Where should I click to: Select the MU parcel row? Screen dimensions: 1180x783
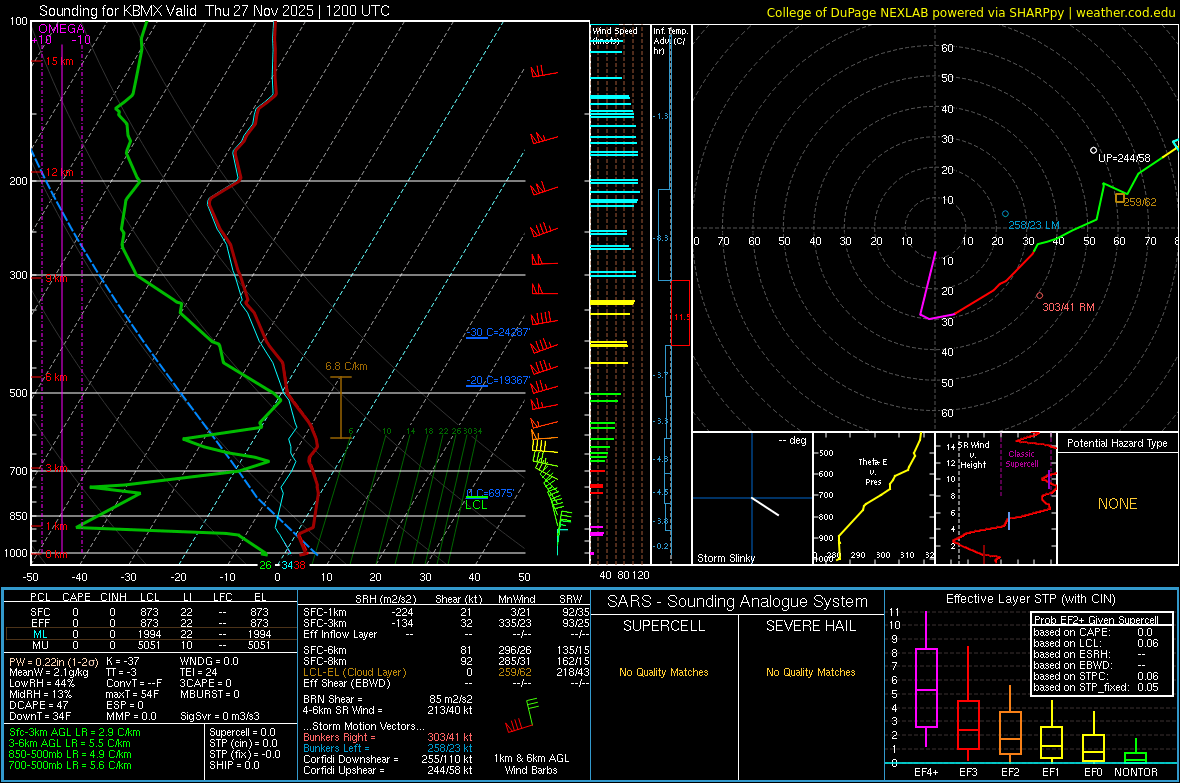click(x=150, y=645)
